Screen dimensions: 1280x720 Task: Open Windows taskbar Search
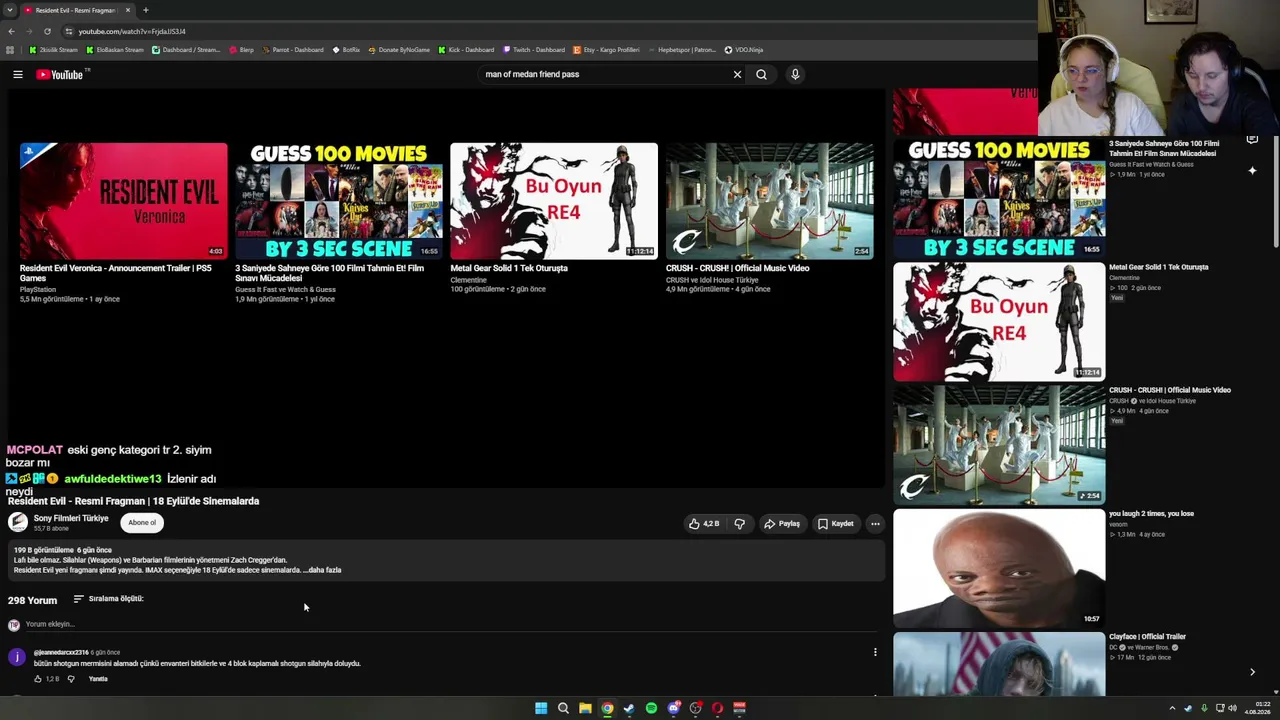pos(563,708)
